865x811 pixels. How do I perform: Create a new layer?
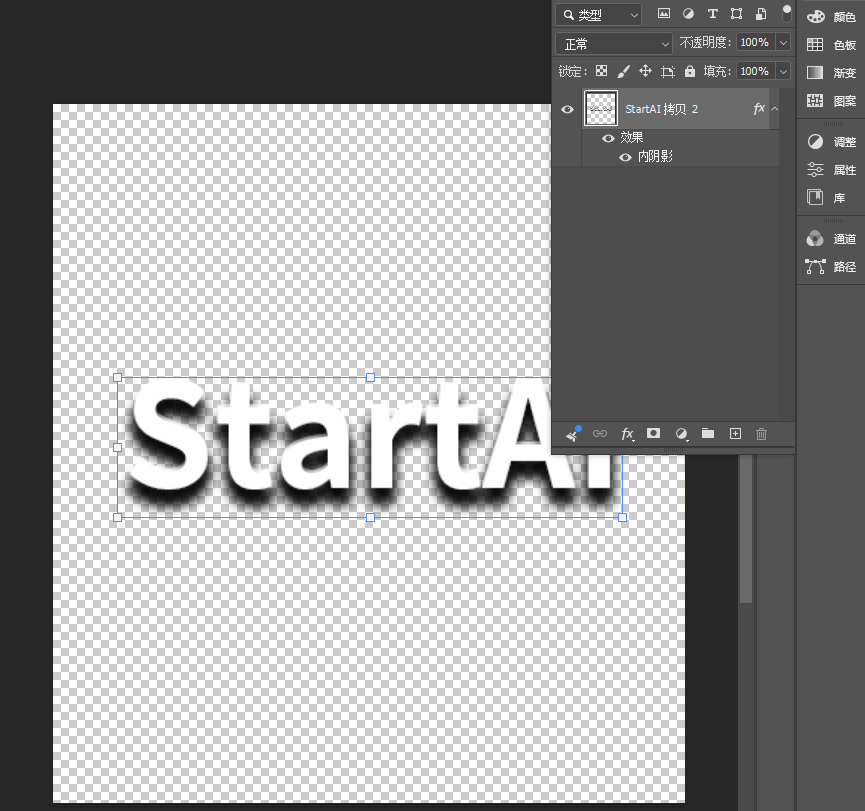tap(735, 434)
